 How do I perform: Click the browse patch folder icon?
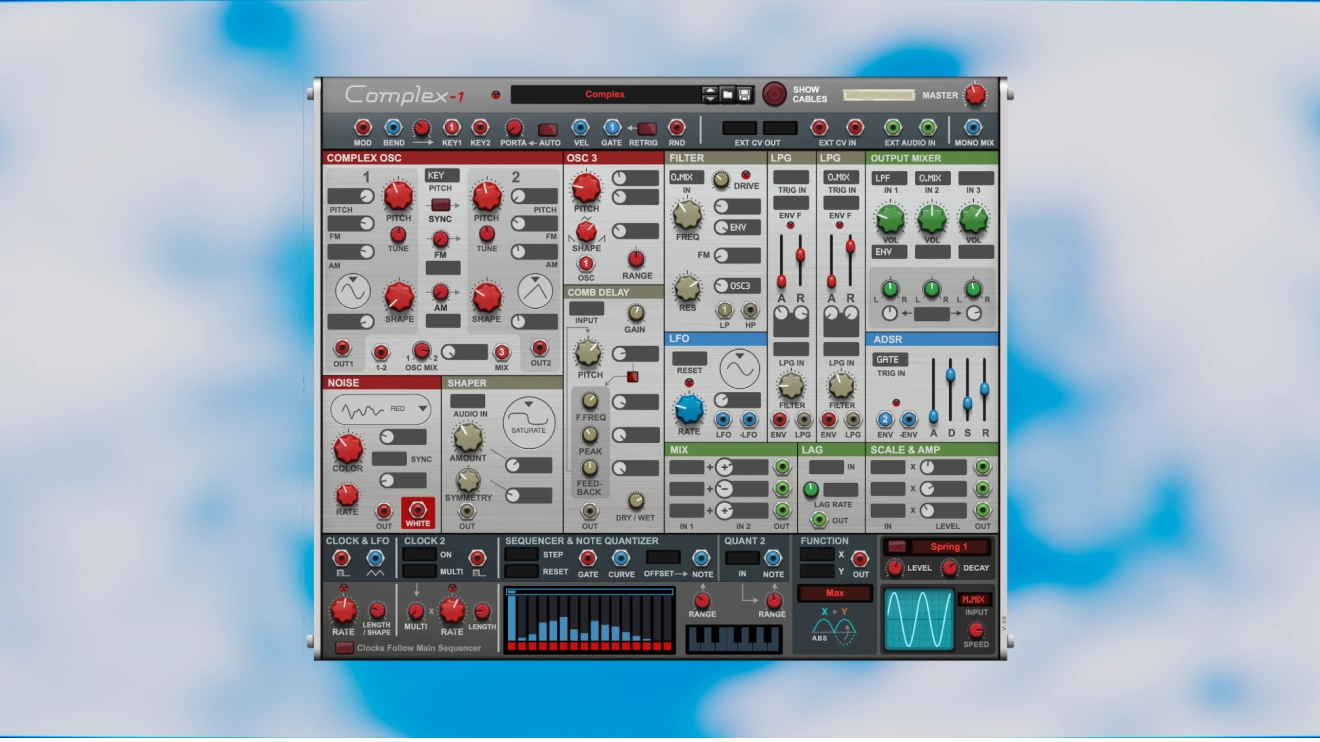click(729, 94)
